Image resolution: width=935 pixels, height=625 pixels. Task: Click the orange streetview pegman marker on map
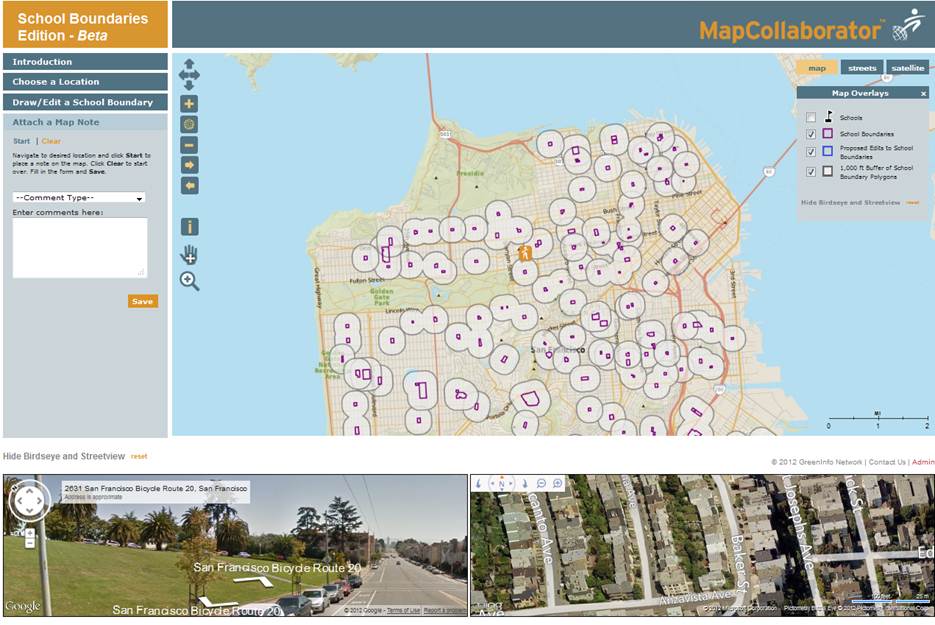click(x=525, y=253)
